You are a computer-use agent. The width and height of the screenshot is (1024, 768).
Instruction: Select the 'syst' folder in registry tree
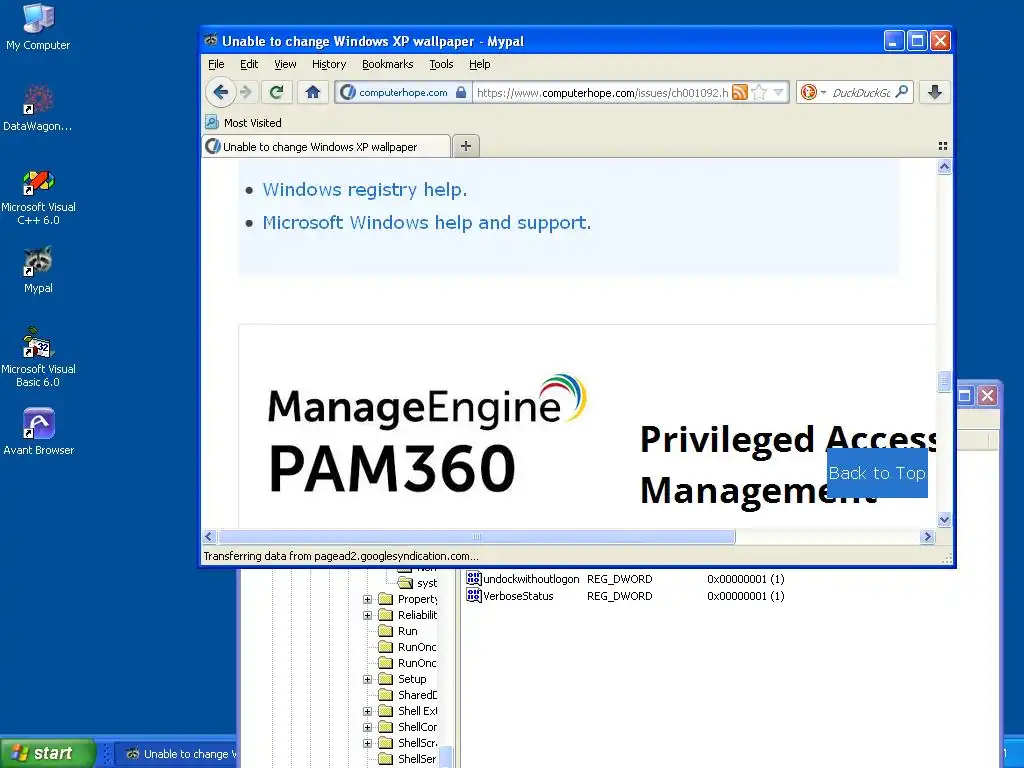click(426, 583)
